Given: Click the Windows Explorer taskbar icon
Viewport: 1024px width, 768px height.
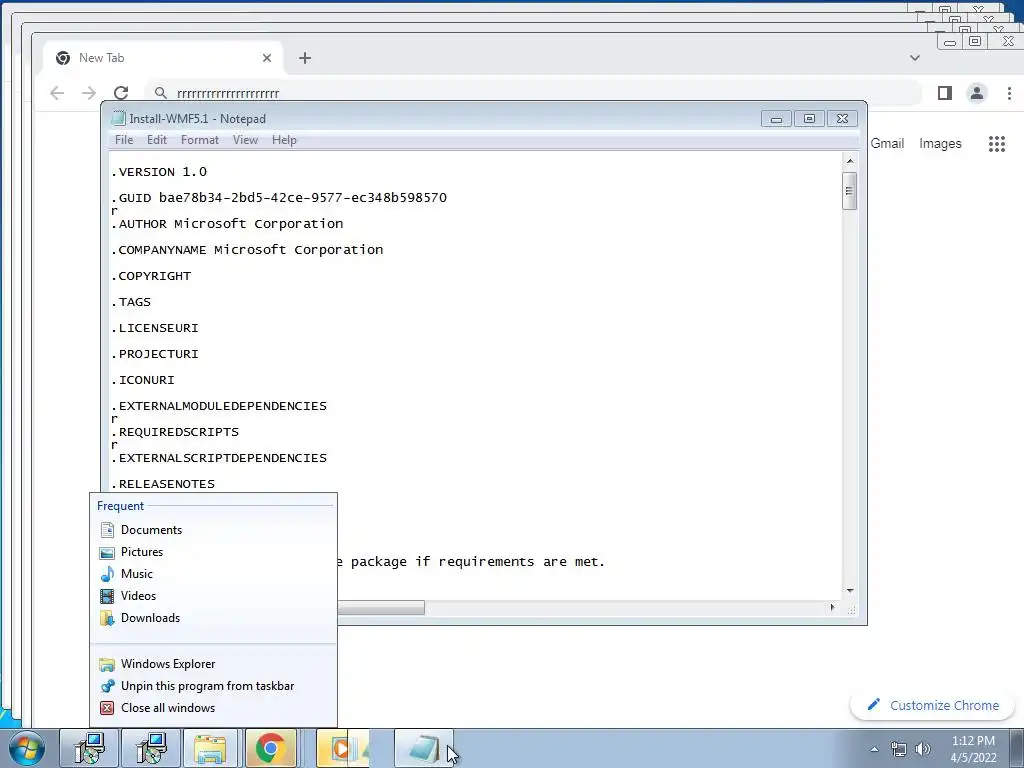Looking at the screenshot, I should (x=210, y=748).
